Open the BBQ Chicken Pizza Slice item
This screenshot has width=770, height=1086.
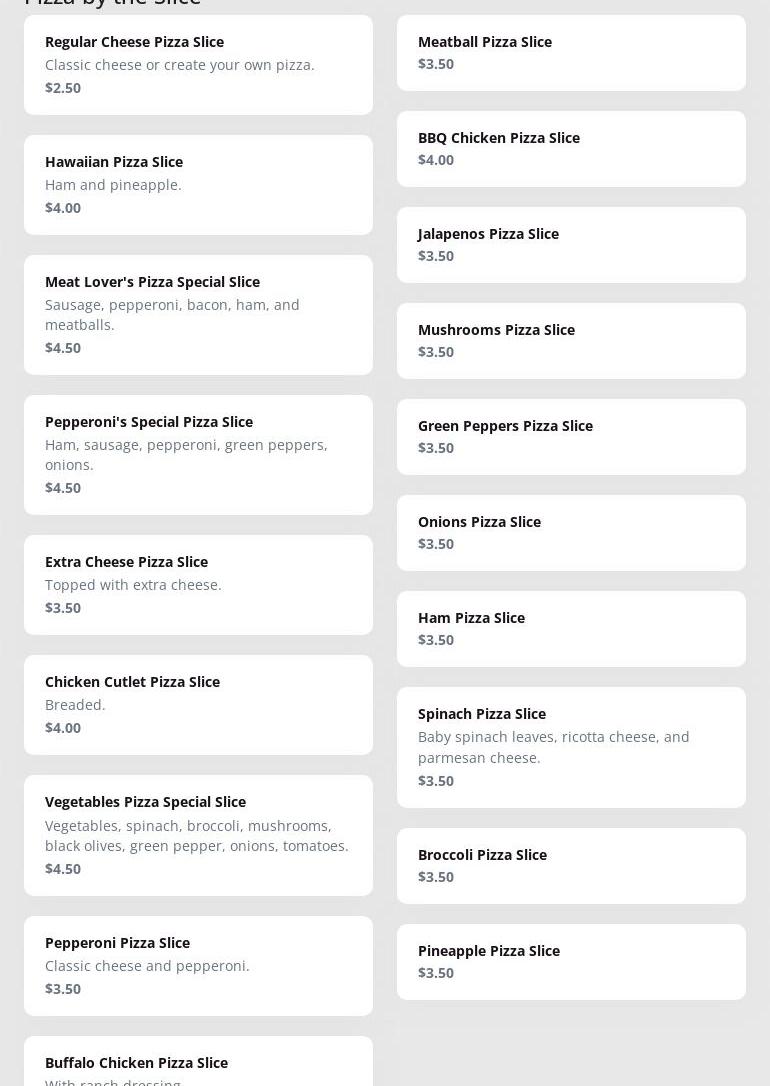(x=571, y=149)
